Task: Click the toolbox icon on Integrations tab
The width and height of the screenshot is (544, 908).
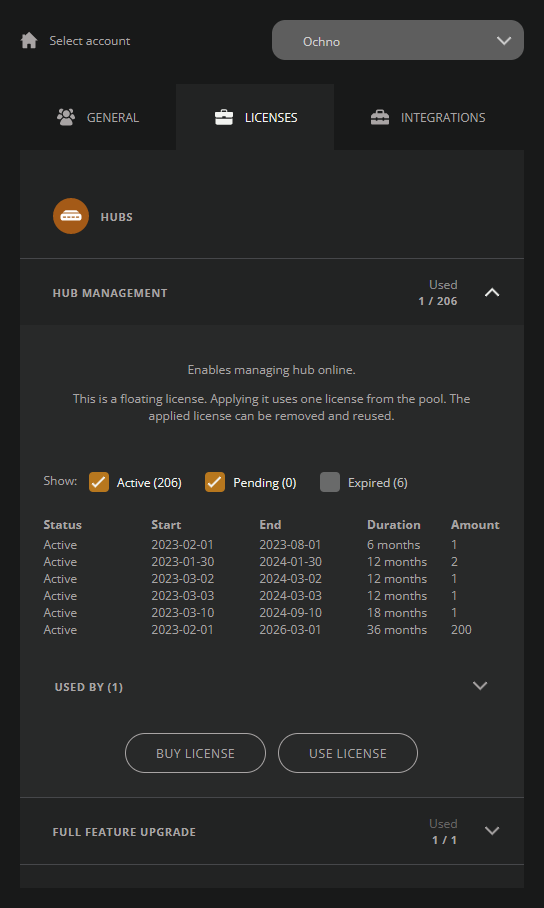Action: point(380,118)
